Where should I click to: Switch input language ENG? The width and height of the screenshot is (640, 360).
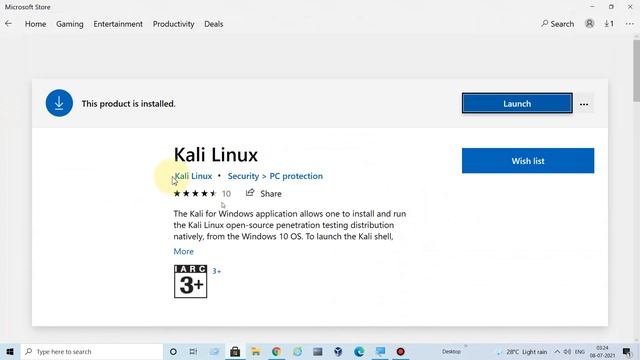pos(580,351)
